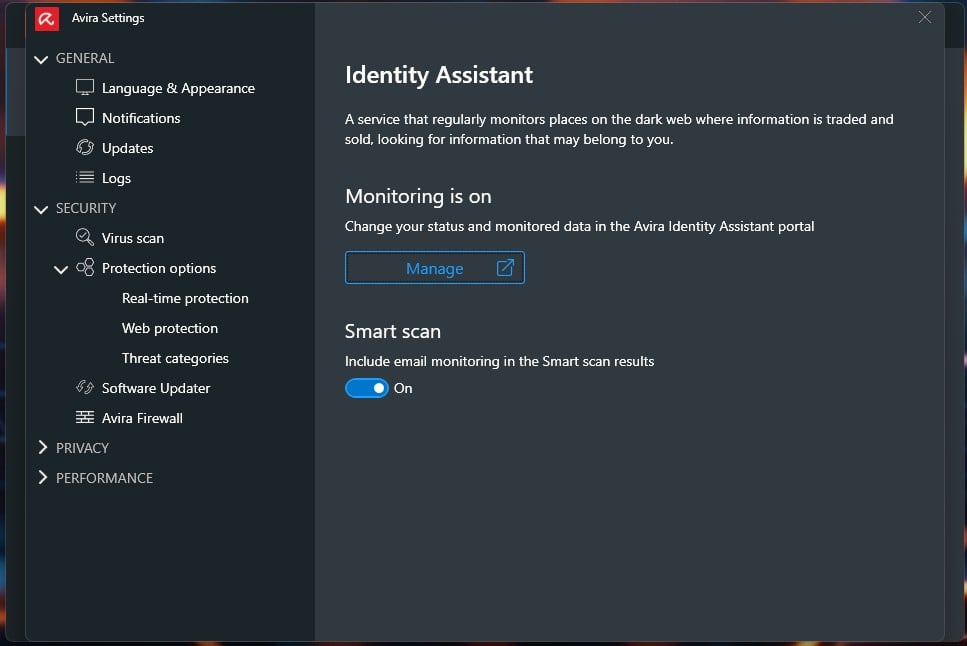Click the external link icon on Manage button
The width and height of the screenshot is (967, 646).
(x=505, y=268)
